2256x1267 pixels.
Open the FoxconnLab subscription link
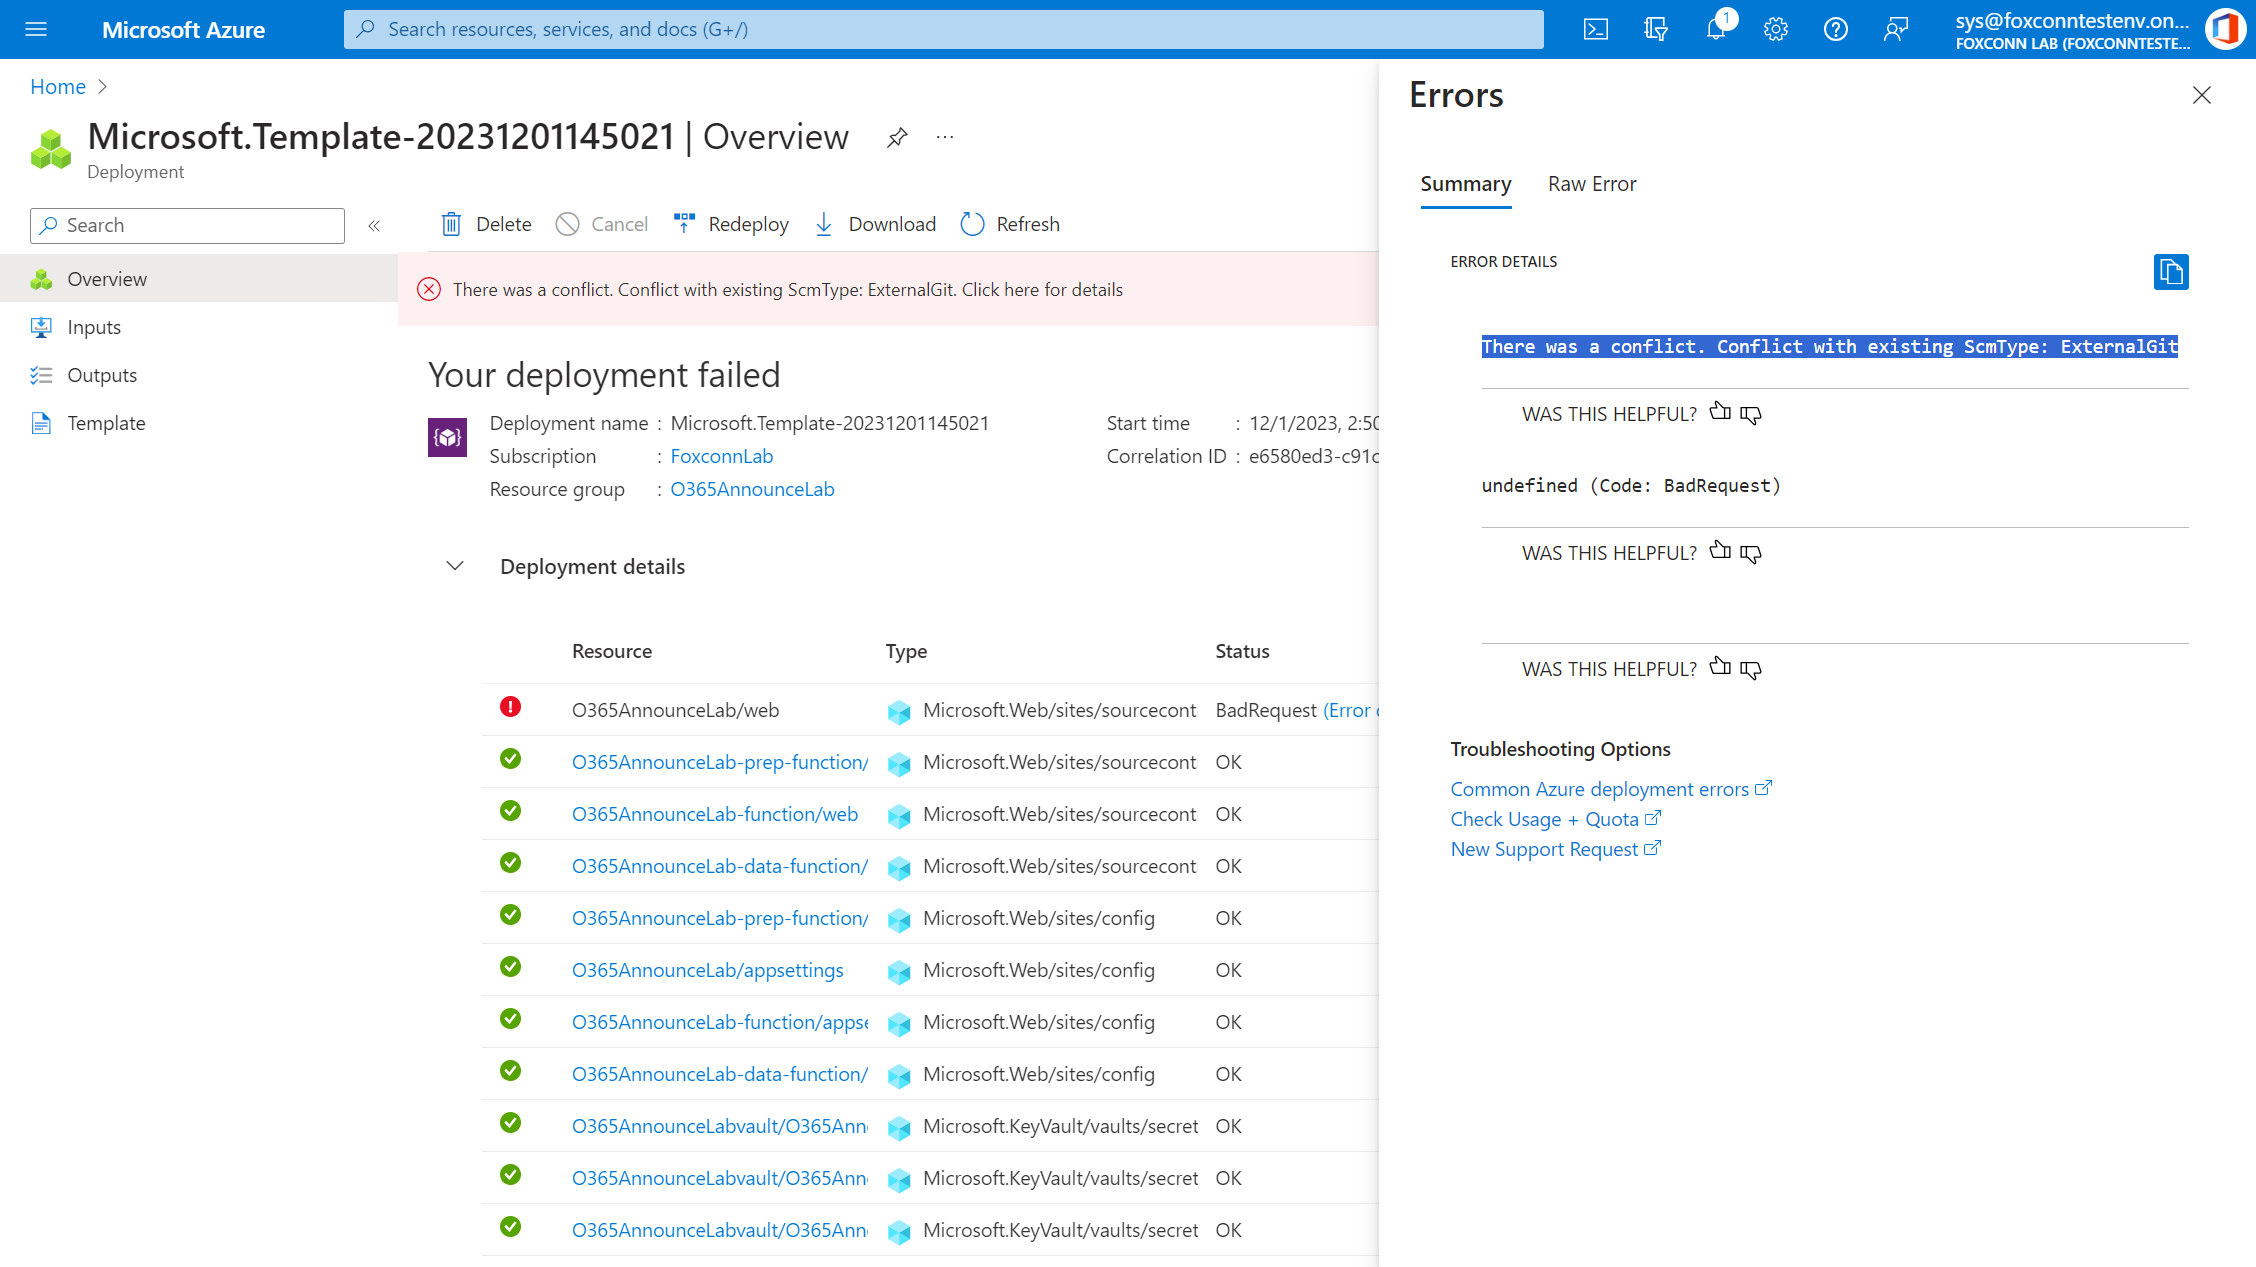(722, 456)
